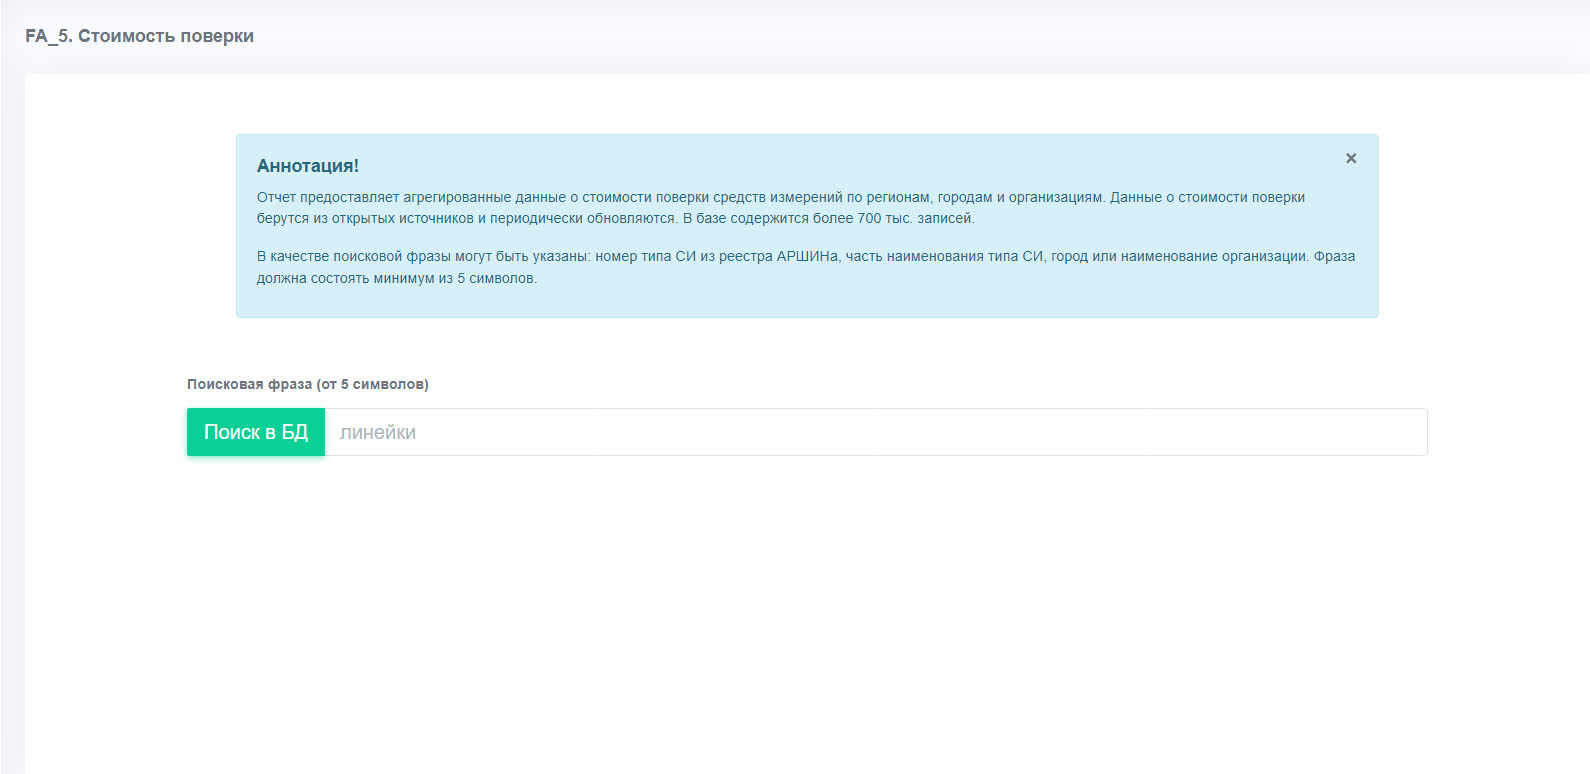This screenshot has width=1590, height=774.
Task: Select the FA_5. Стоимость поверки page title
Action: [x=140, y=36]
